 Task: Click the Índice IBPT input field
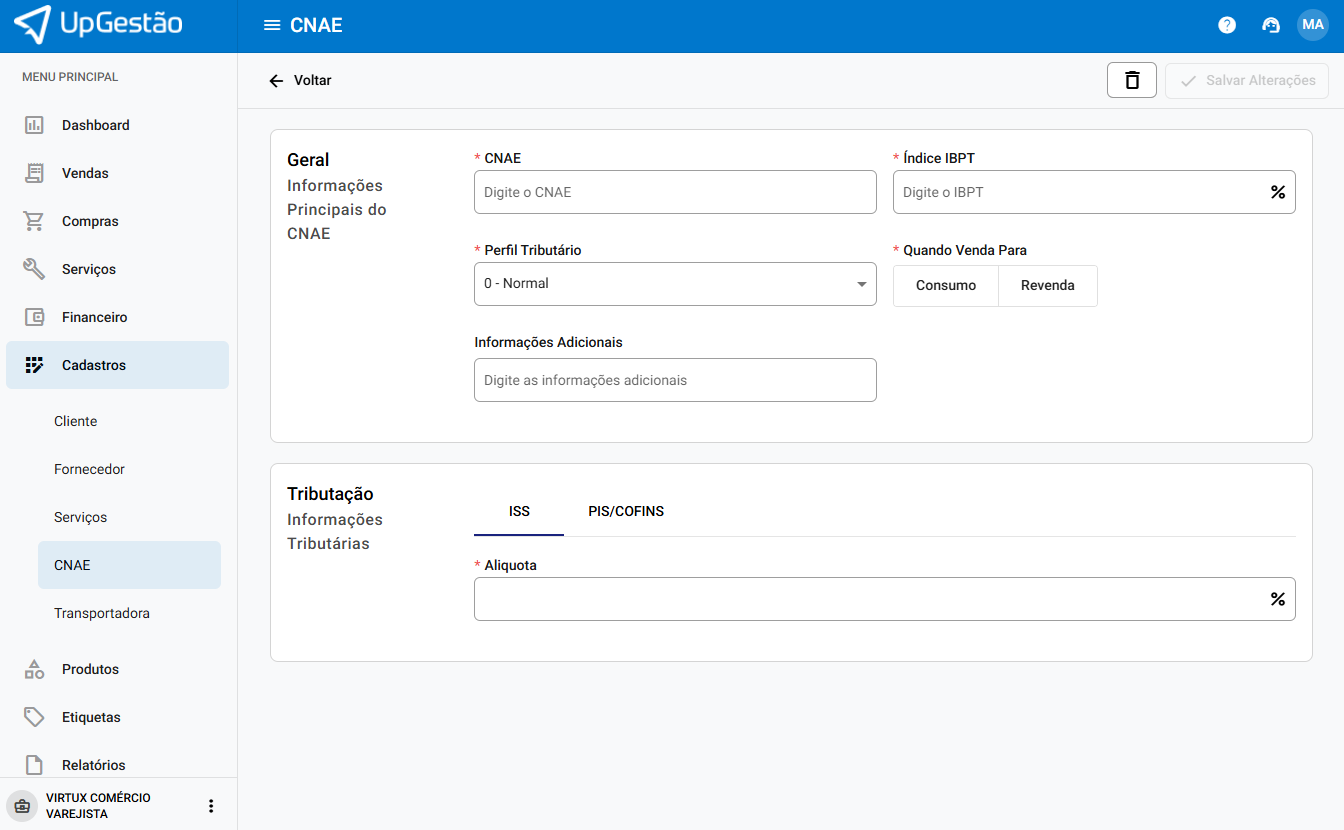point(1078,192)
